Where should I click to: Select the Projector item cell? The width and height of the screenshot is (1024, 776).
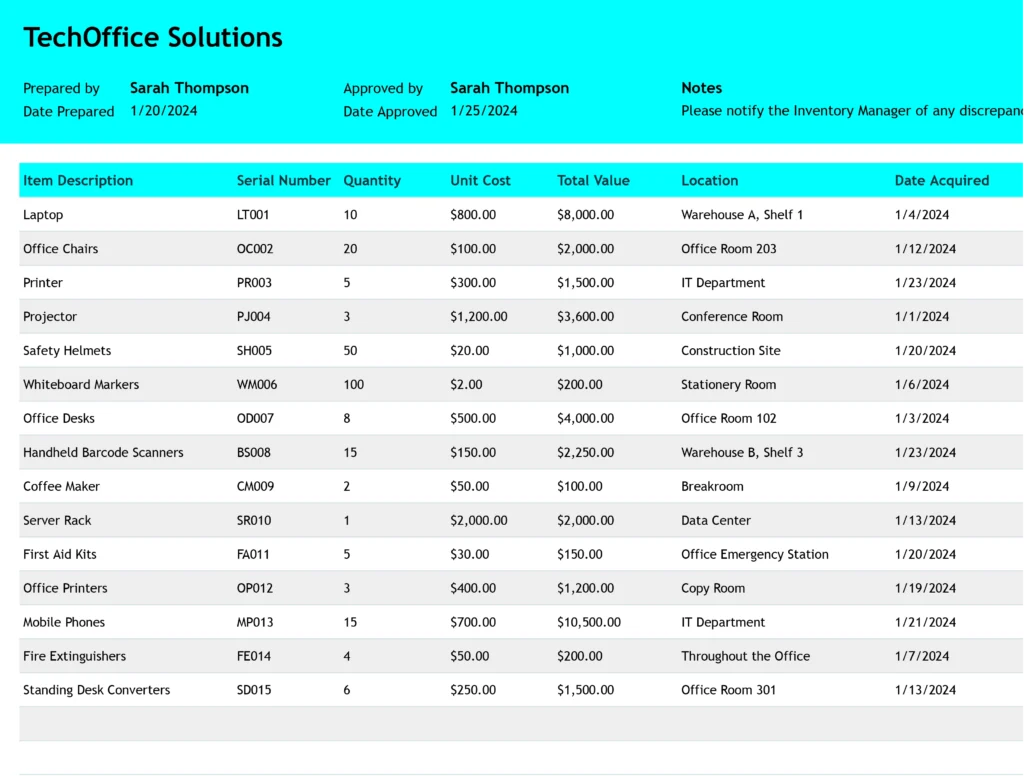click(50, 317)
